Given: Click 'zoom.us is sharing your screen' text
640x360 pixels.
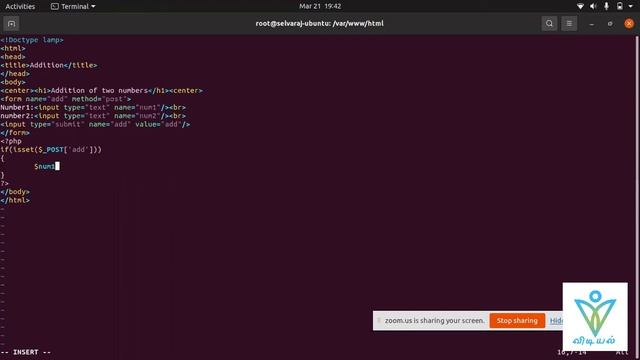Looking at the screenshot, I should click(x=434, y=320).
